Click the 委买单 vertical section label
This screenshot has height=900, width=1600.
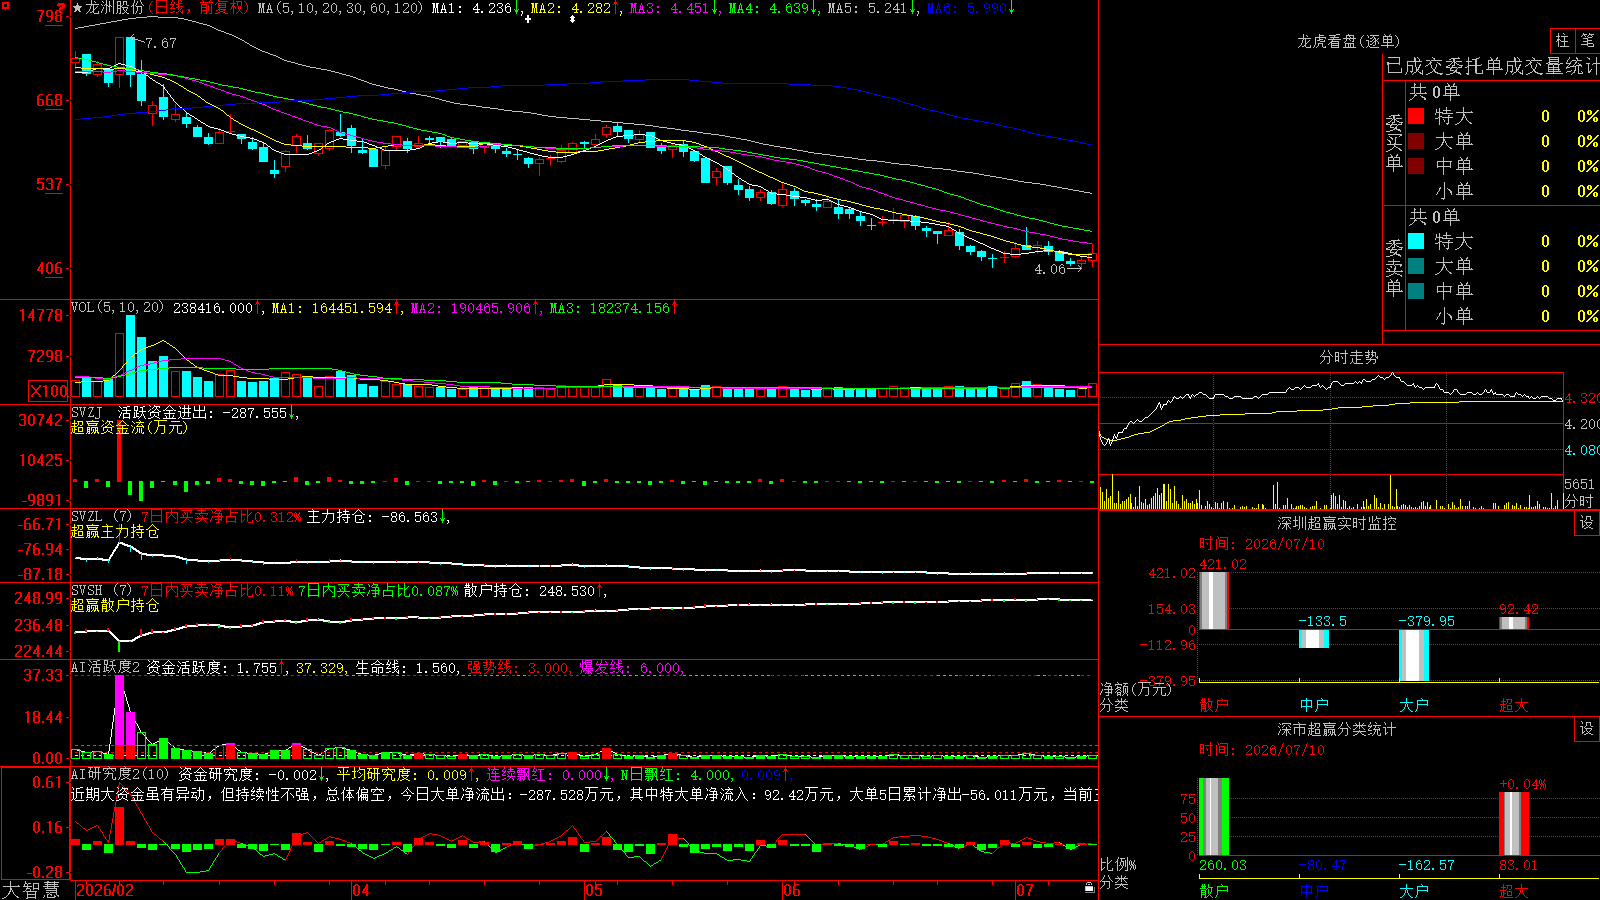click(x=1394, y=141)
